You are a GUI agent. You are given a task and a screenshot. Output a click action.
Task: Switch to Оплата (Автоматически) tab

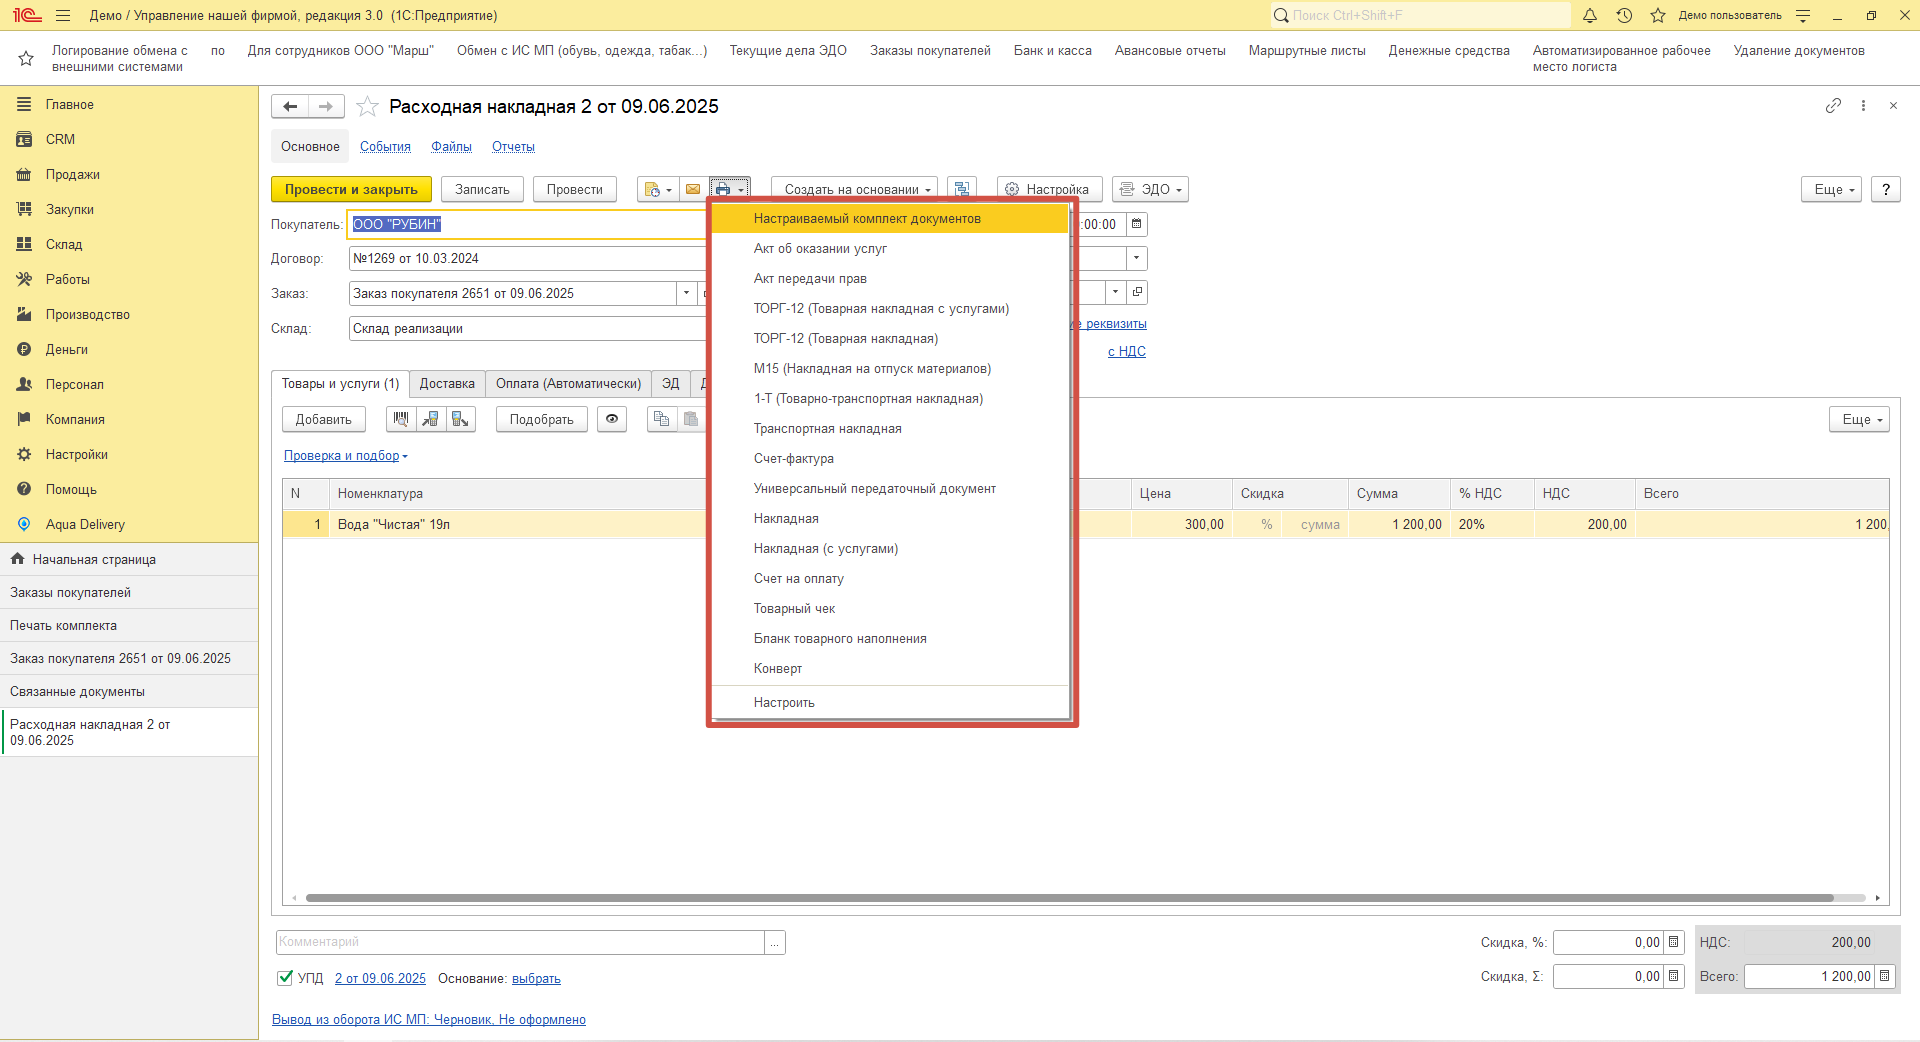click(568, 384)
